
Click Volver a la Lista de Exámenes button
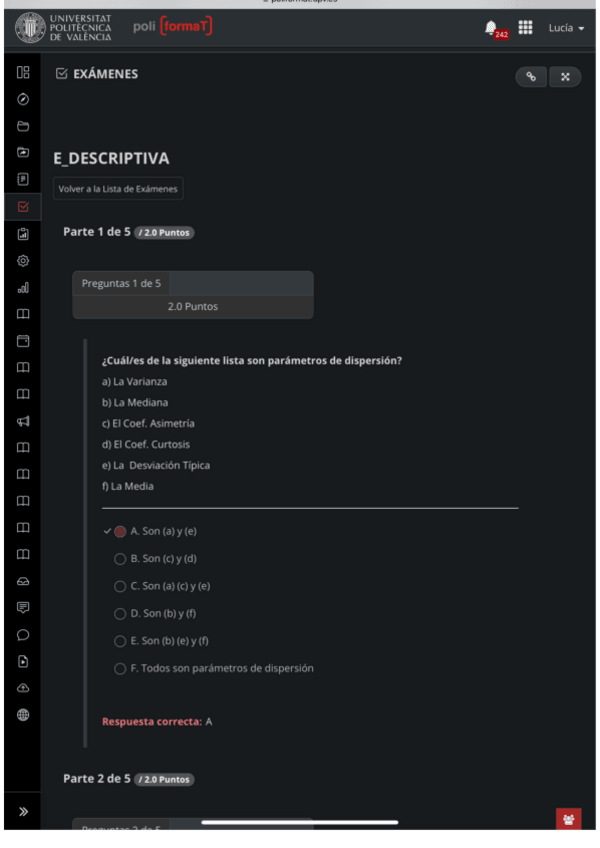(118, 189)
